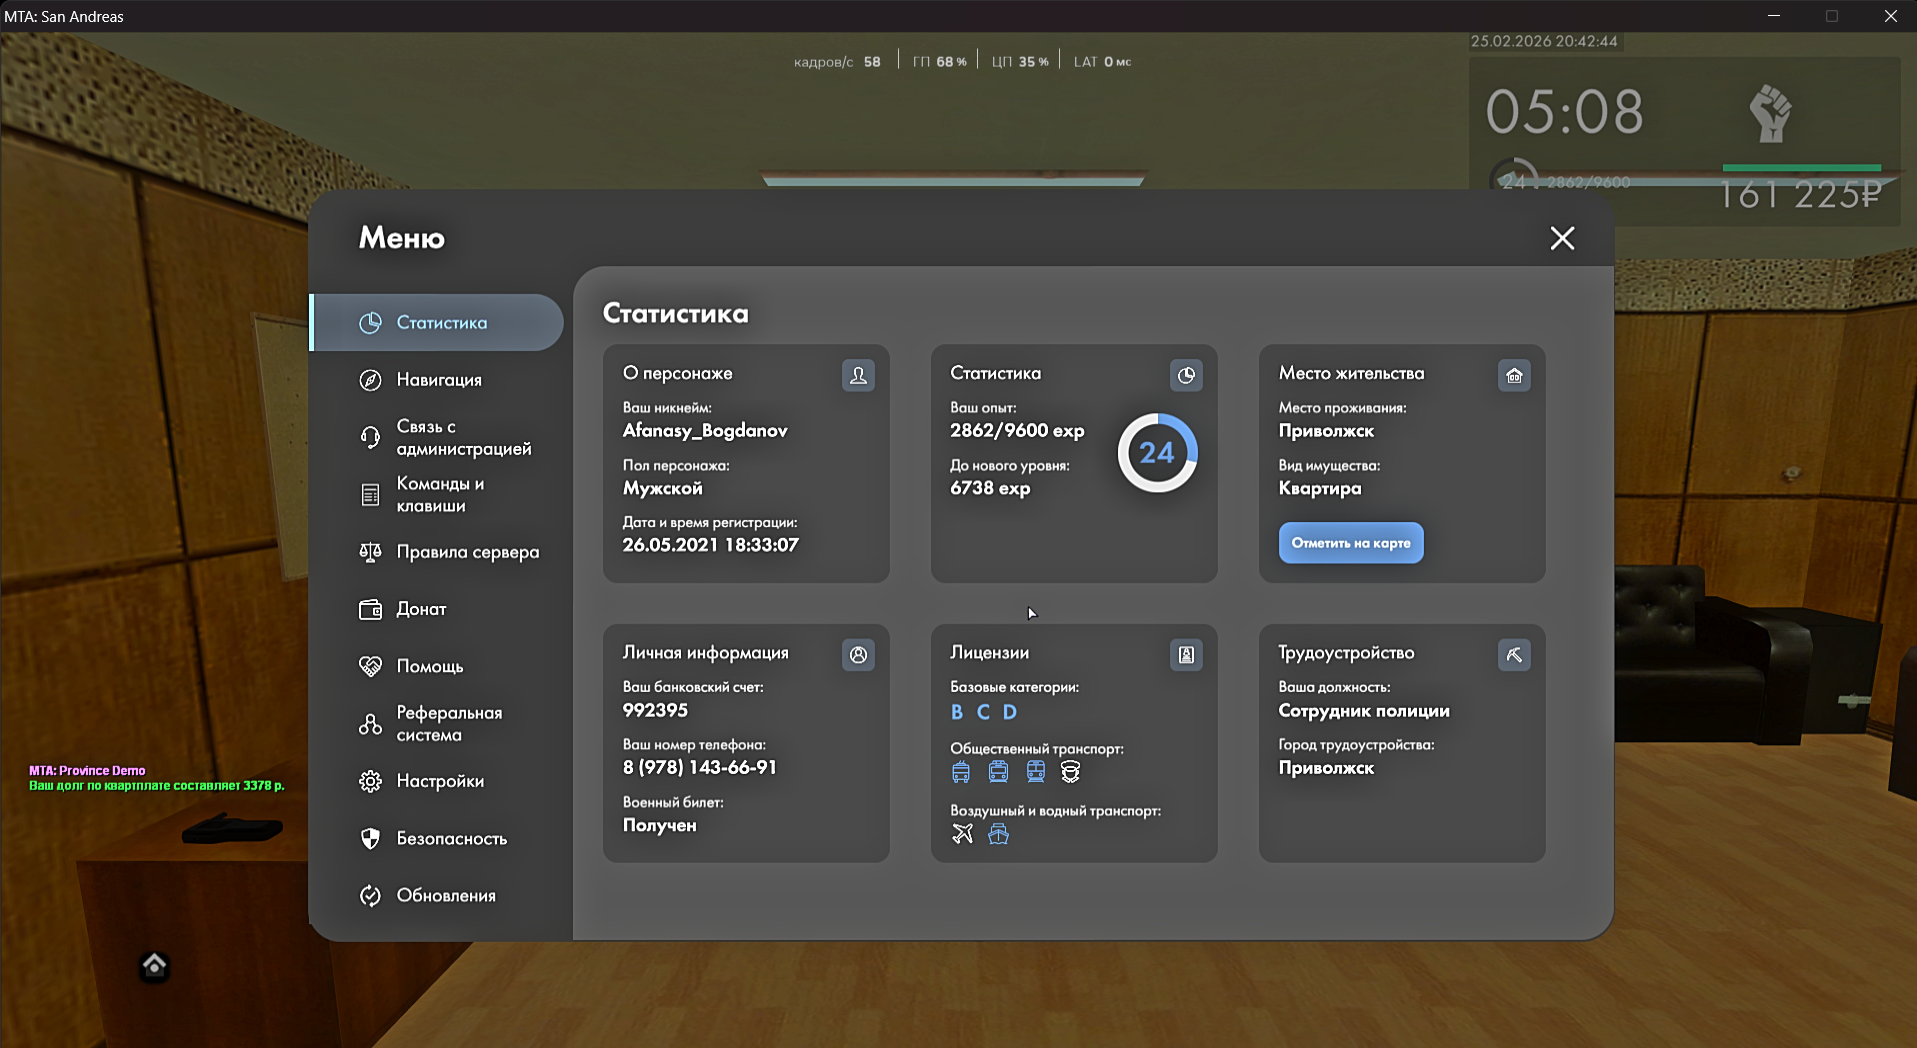Select Правила сервера in sidebar
This screenshot has width=1917, height=1048.
click(x=467, y=552)
